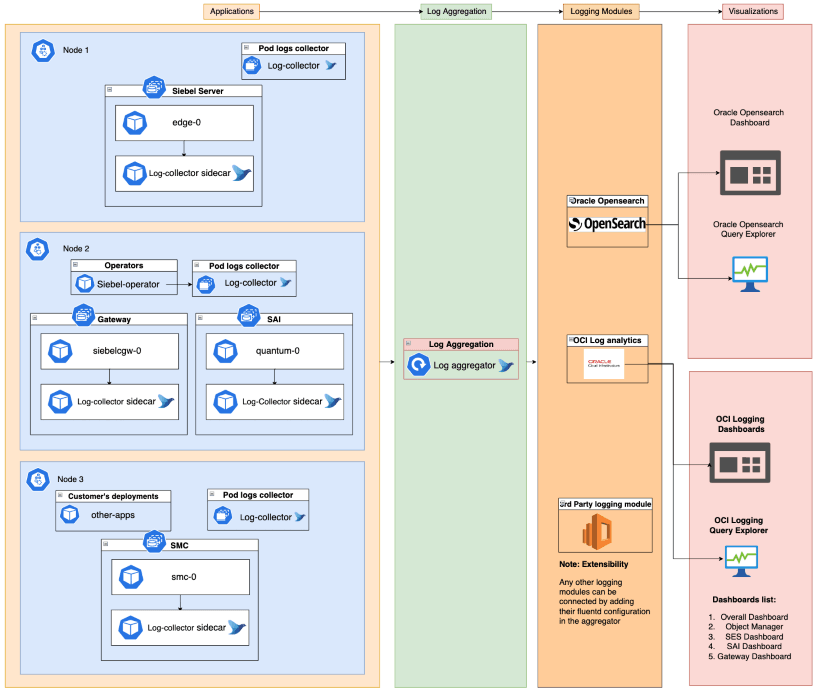The width and height of the screenshot is (820, 693).
Task: Collapse the Operators container
Action: pyautogui.click(x=76, y=264)
